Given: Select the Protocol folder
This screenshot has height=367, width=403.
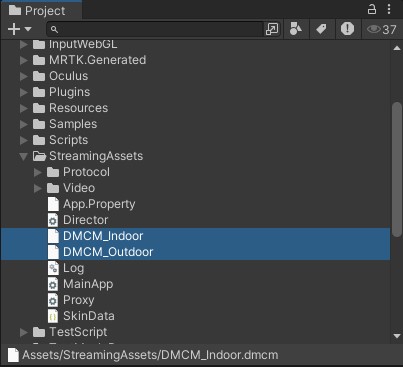Looking at the screenshot, I should click(x=86, y=172).
